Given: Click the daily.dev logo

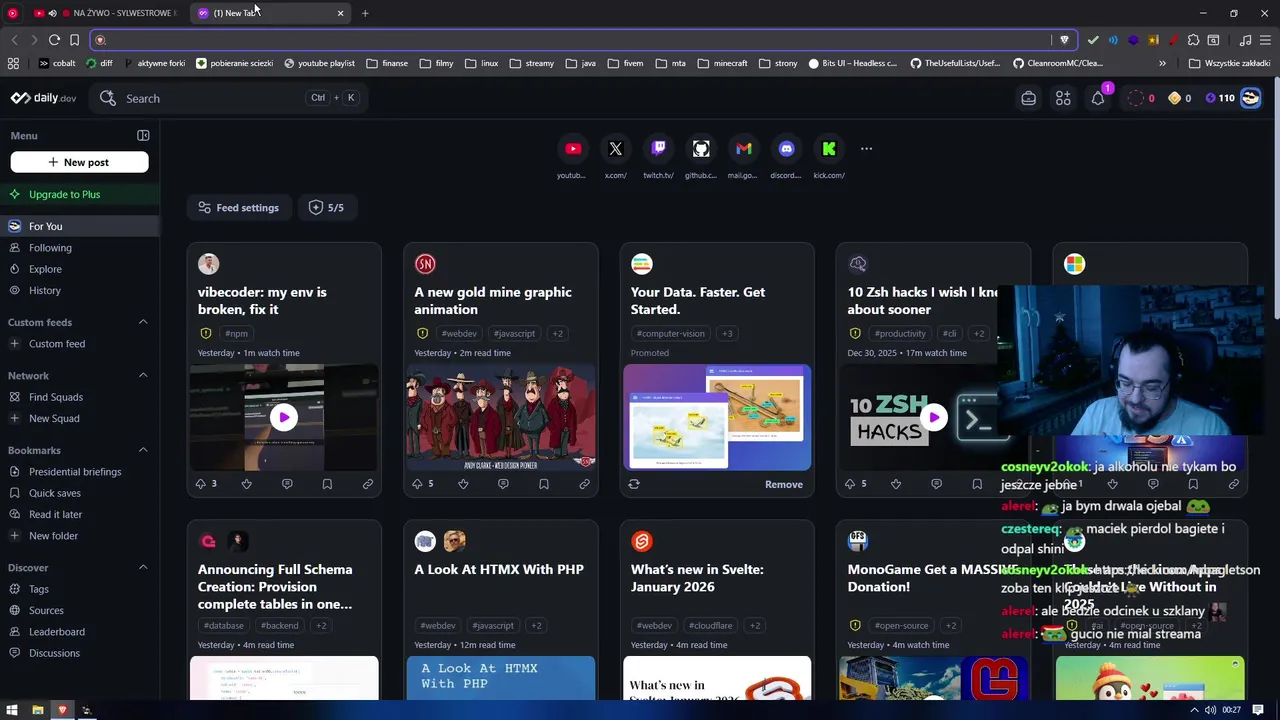Looking at the screenshot, I should pyautogui.click(x=43, y=98).
